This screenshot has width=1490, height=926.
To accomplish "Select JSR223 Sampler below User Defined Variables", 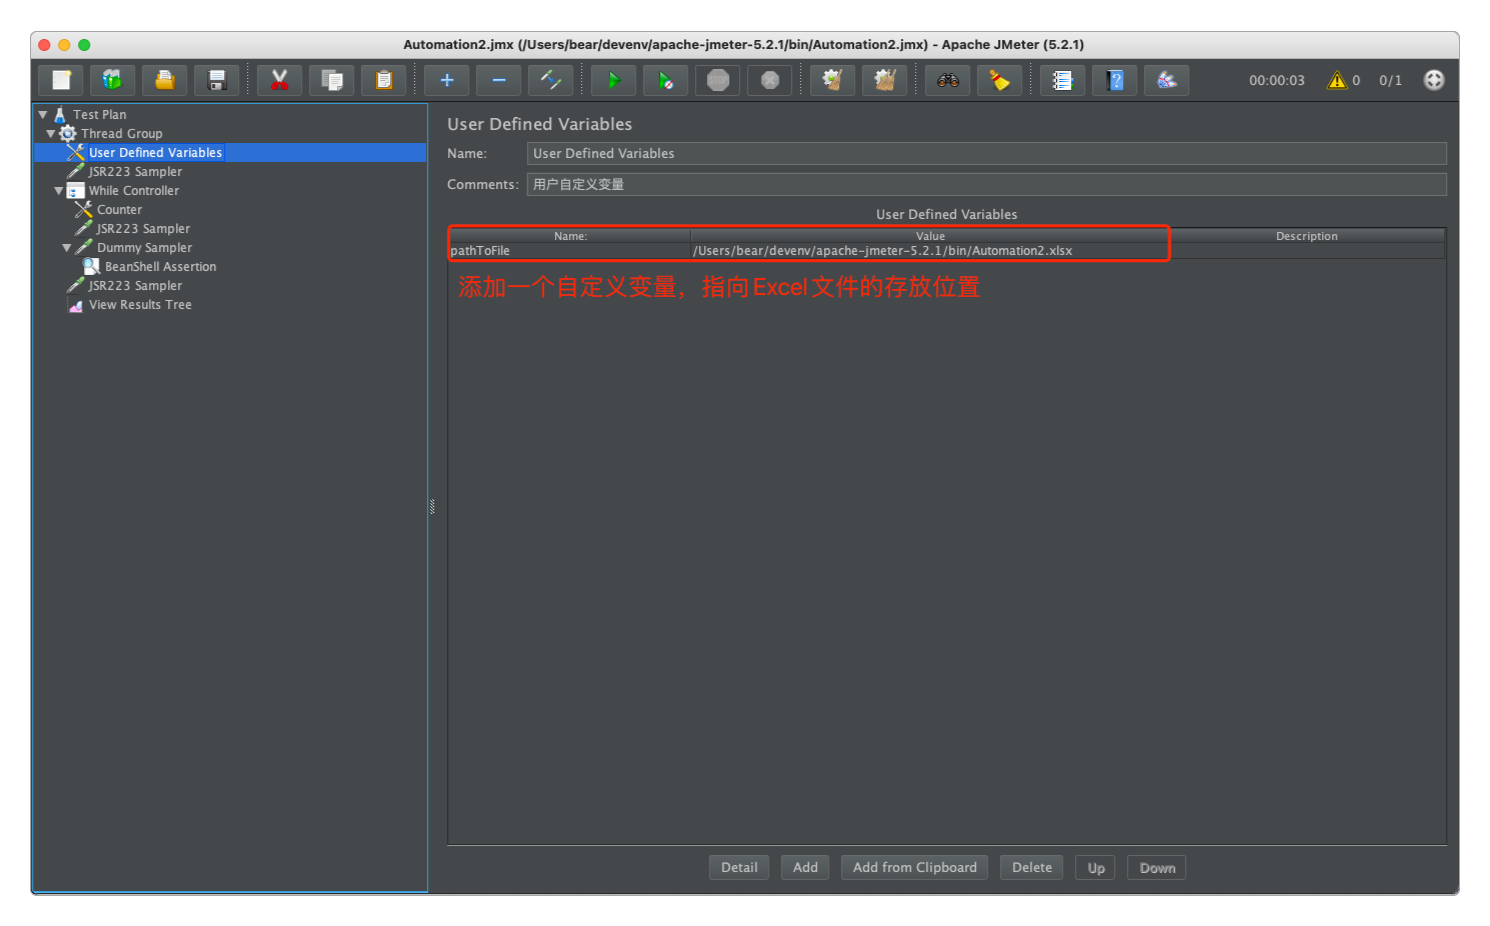I will point(135,172).
